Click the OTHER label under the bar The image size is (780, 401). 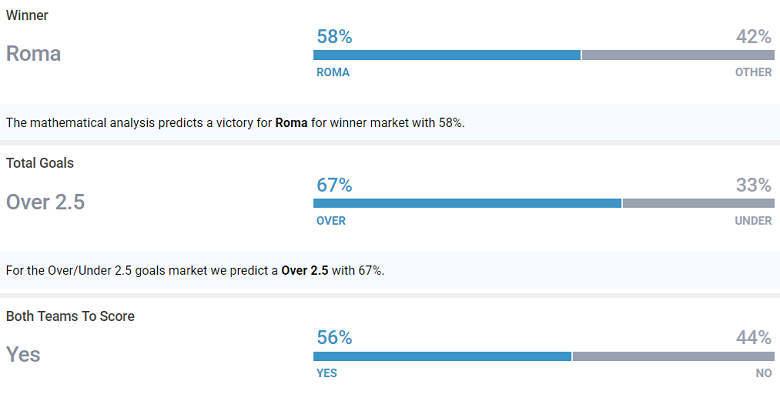tap(754, 72)
